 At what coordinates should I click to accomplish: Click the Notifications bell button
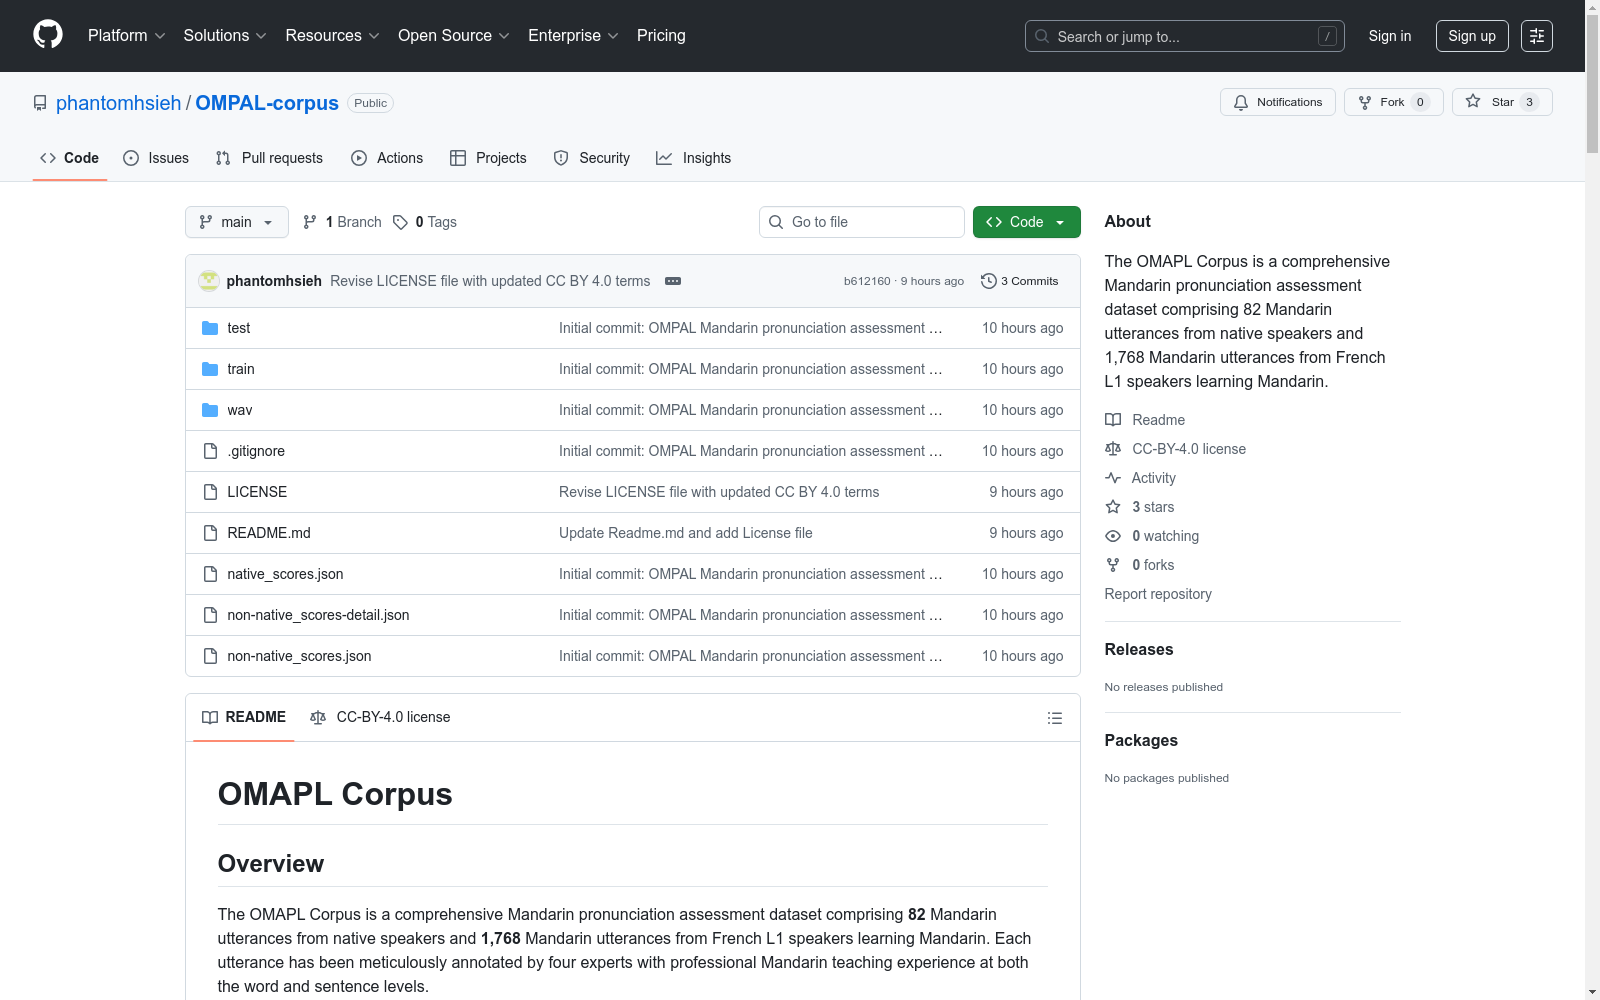click(1277, 102)
